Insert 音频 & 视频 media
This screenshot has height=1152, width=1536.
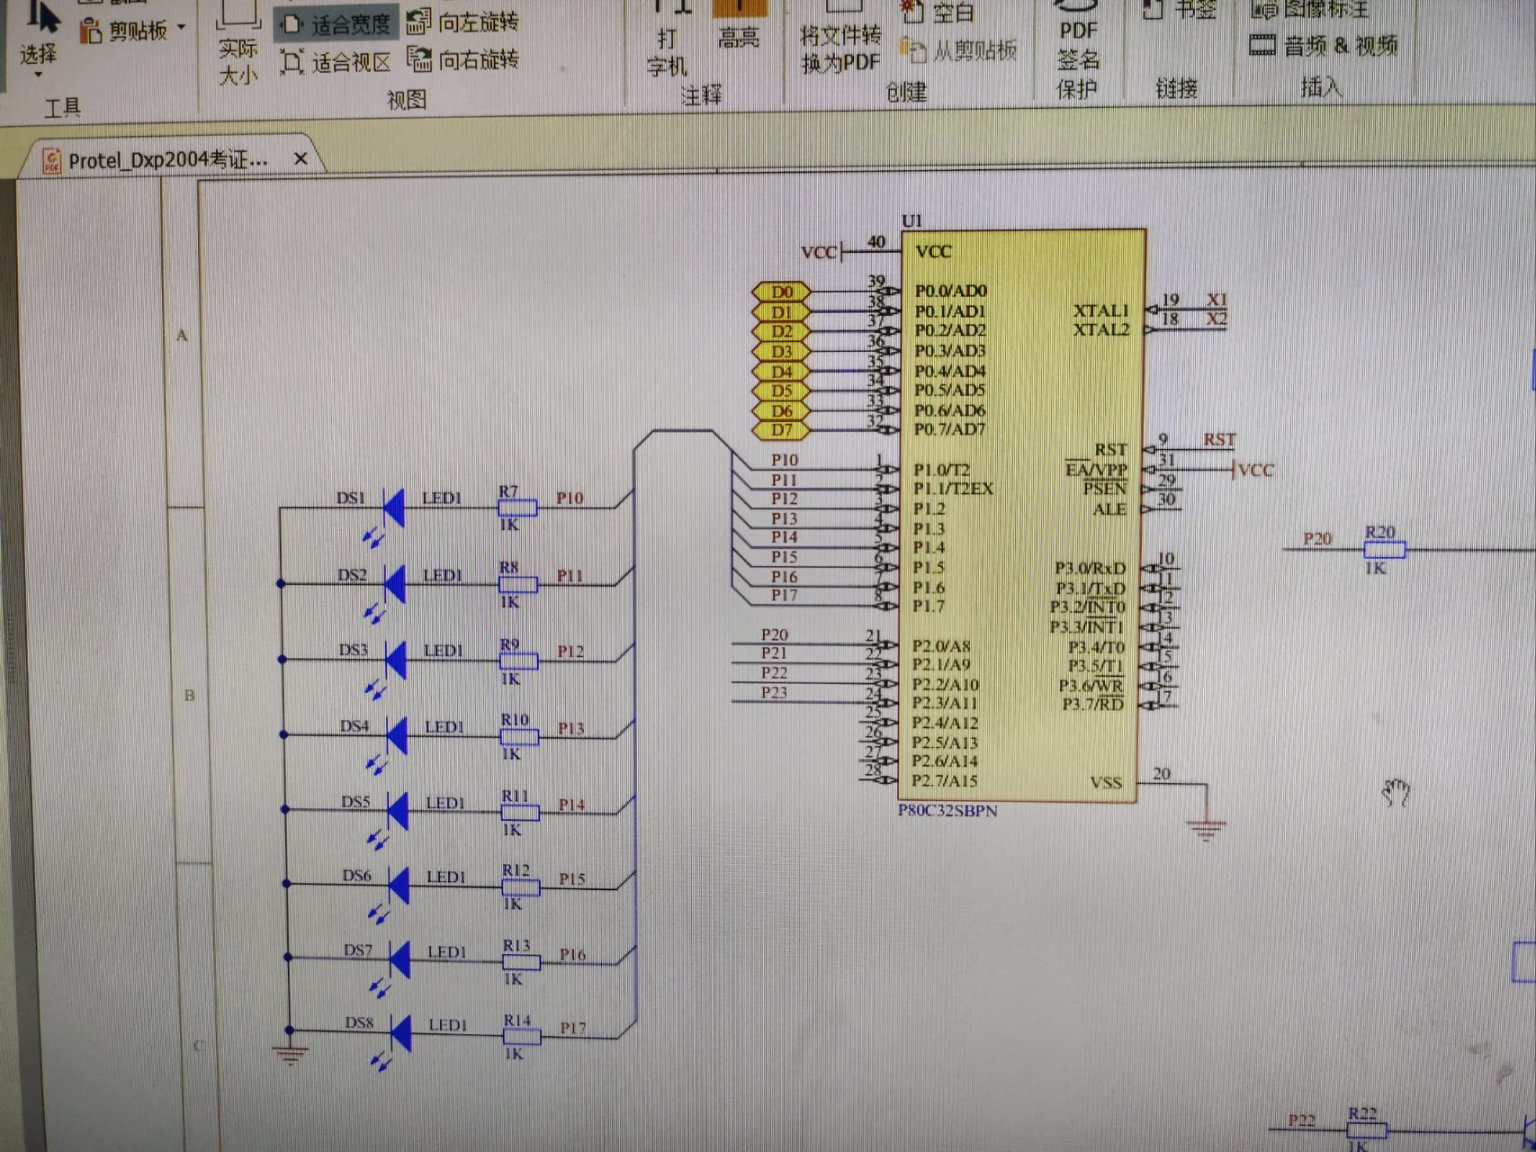pos(1323,45)
